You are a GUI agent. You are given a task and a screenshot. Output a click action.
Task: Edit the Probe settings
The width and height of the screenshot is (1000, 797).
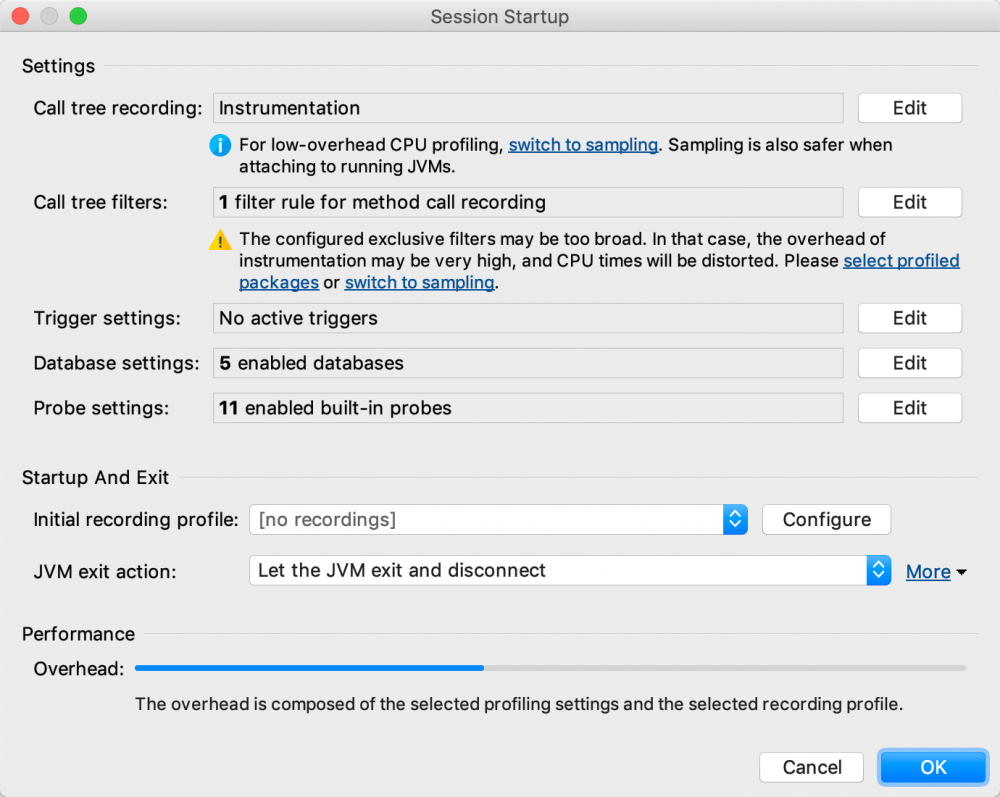(909, 408)
